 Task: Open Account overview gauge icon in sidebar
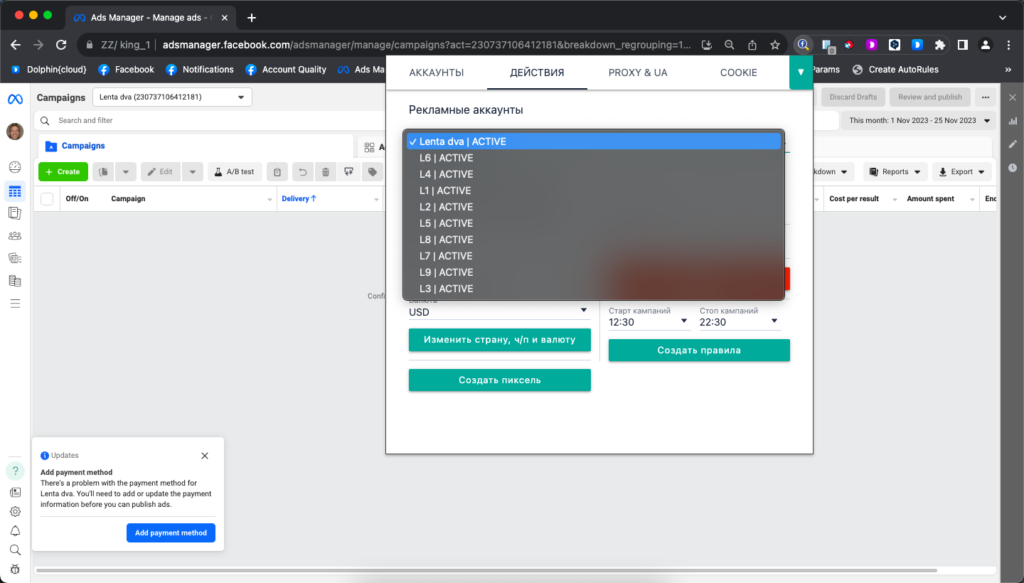coord(15,167)
